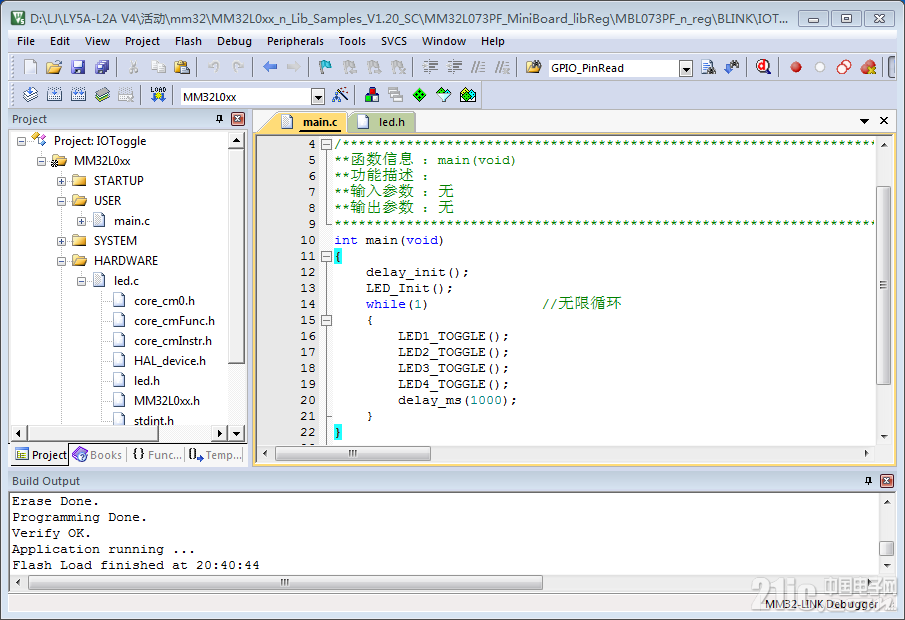Open the File menu
The width and height of the screenshot is (905, 620).
point(25,41)
